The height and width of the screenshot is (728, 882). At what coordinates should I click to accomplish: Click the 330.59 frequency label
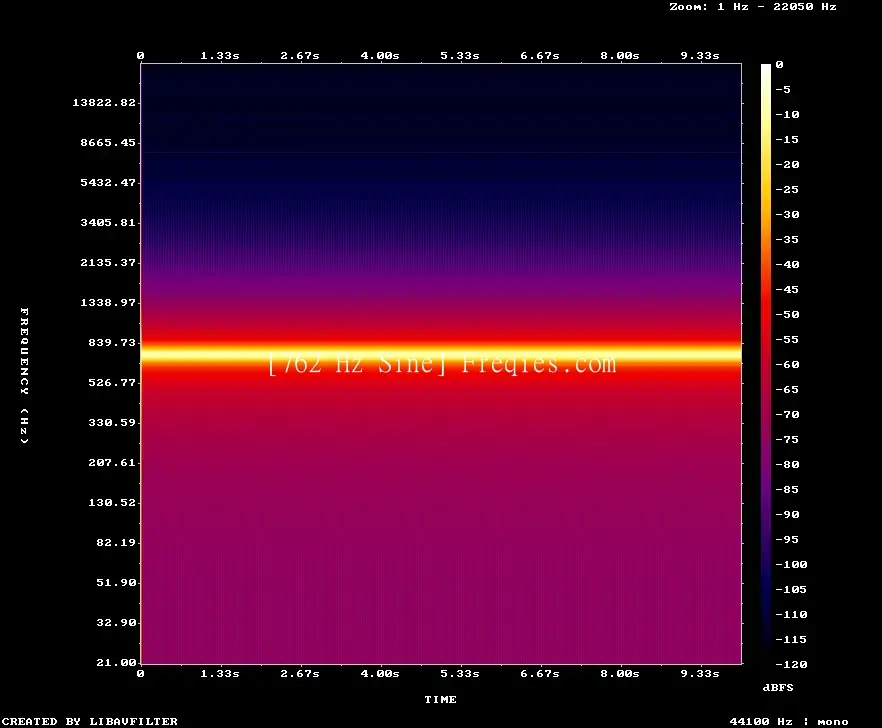[112, 423]
